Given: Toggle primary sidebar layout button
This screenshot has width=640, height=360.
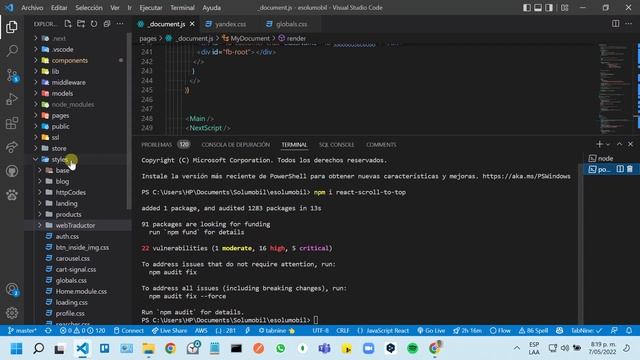Looking at the screenshot, I should click(x=527, y=7).
